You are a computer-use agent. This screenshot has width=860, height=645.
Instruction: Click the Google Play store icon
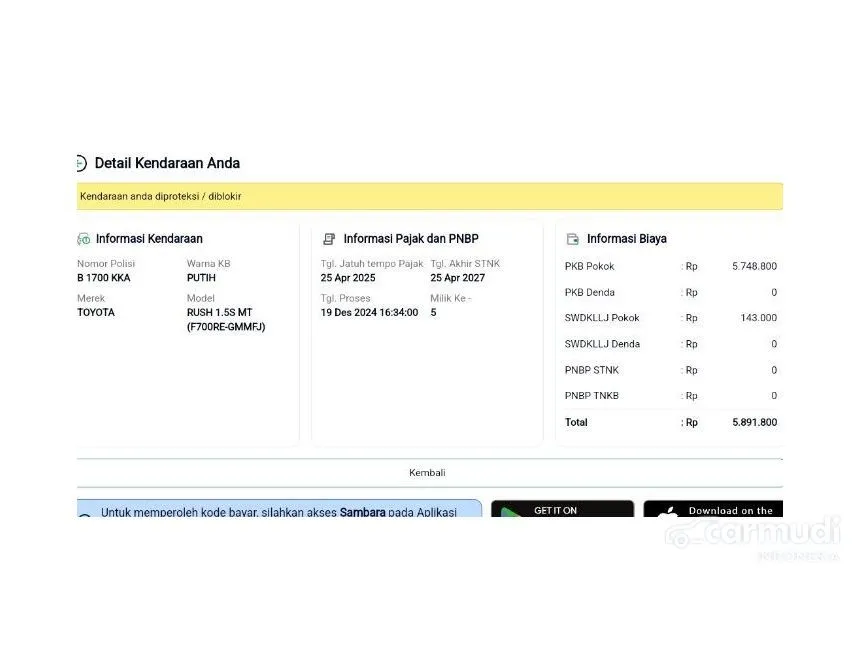click(x=511, y=513)
